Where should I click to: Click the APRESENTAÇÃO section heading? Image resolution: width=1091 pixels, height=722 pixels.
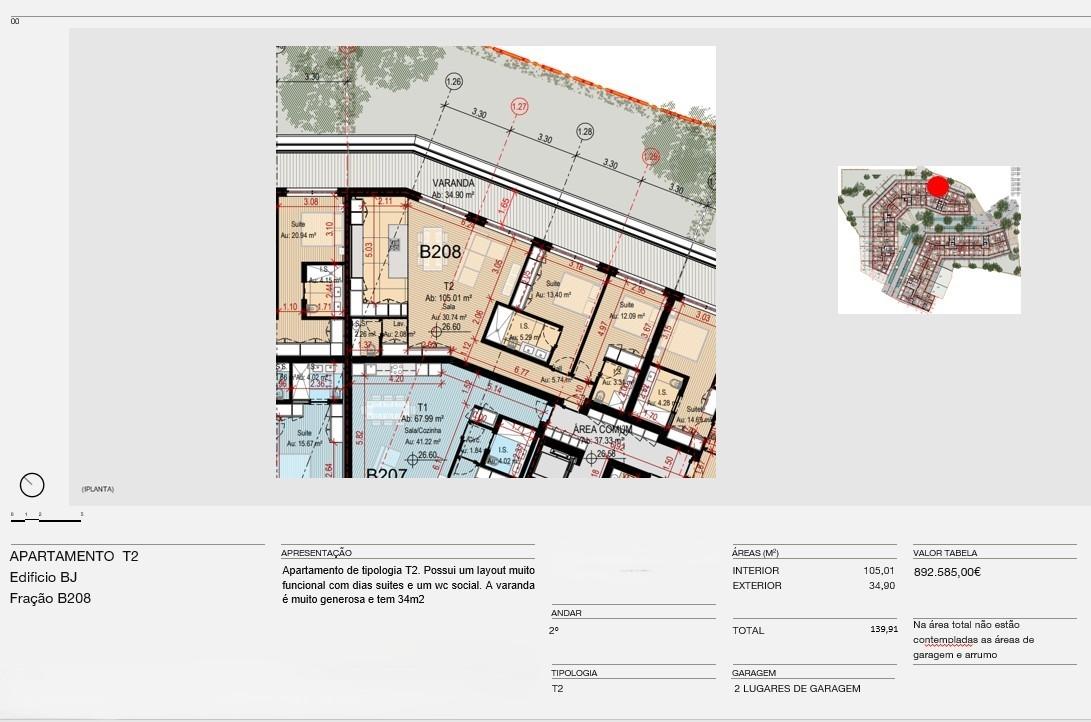317,552
